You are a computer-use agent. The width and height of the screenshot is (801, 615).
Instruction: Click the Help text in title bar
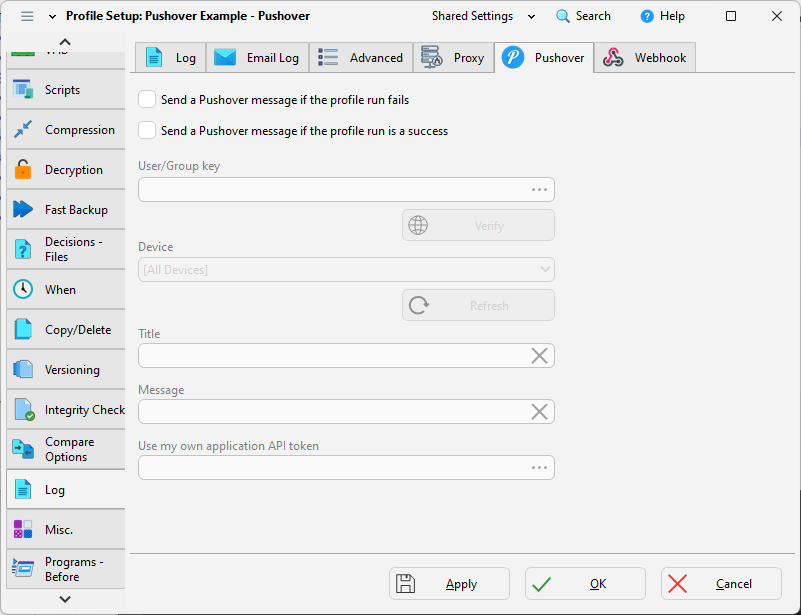coord(672,16)
